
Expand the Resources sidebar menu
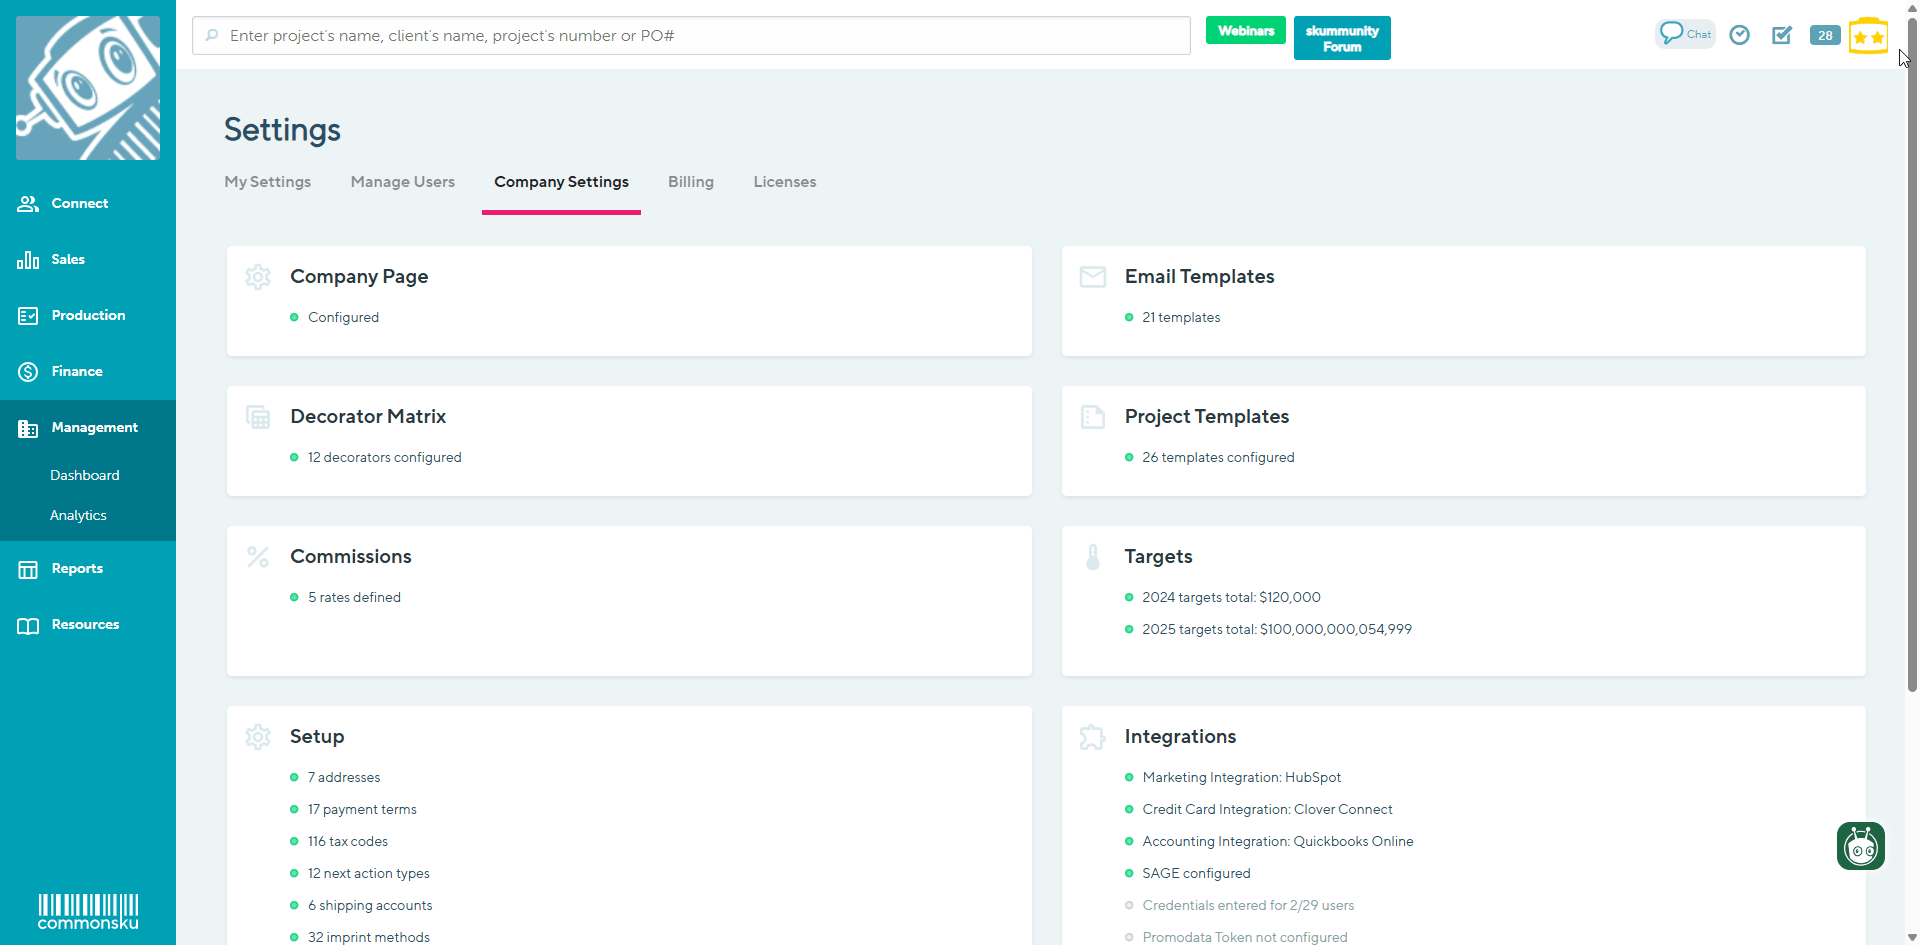pyautogui.click(x=85, y=625)
